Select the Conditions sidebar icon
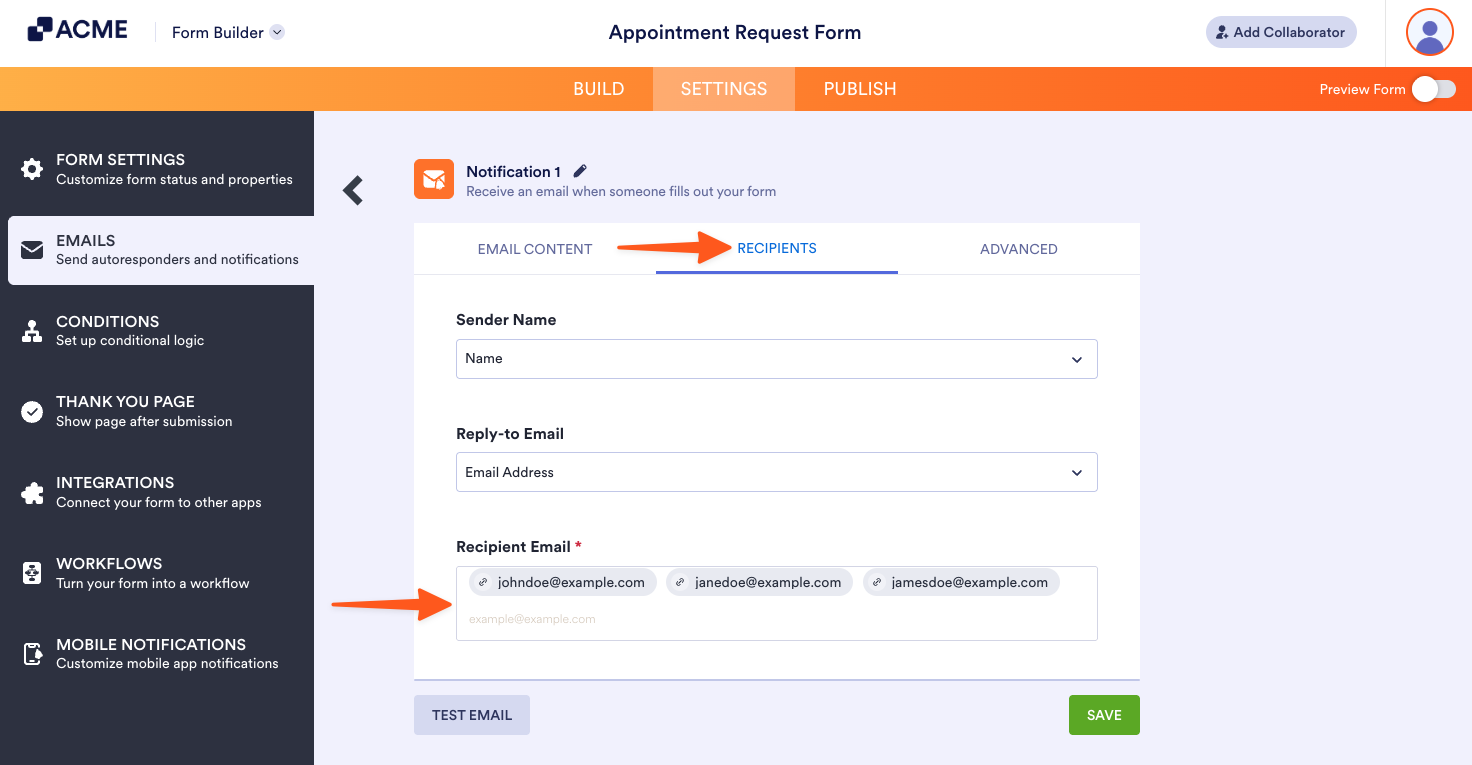 coord(33,331)
